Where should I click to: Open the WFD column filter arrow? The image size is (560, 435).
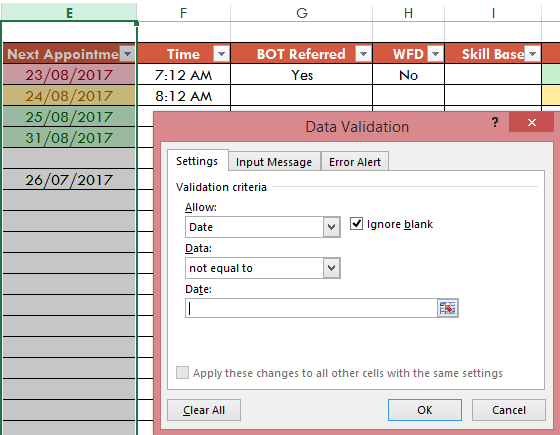click(x=435, y=54)
